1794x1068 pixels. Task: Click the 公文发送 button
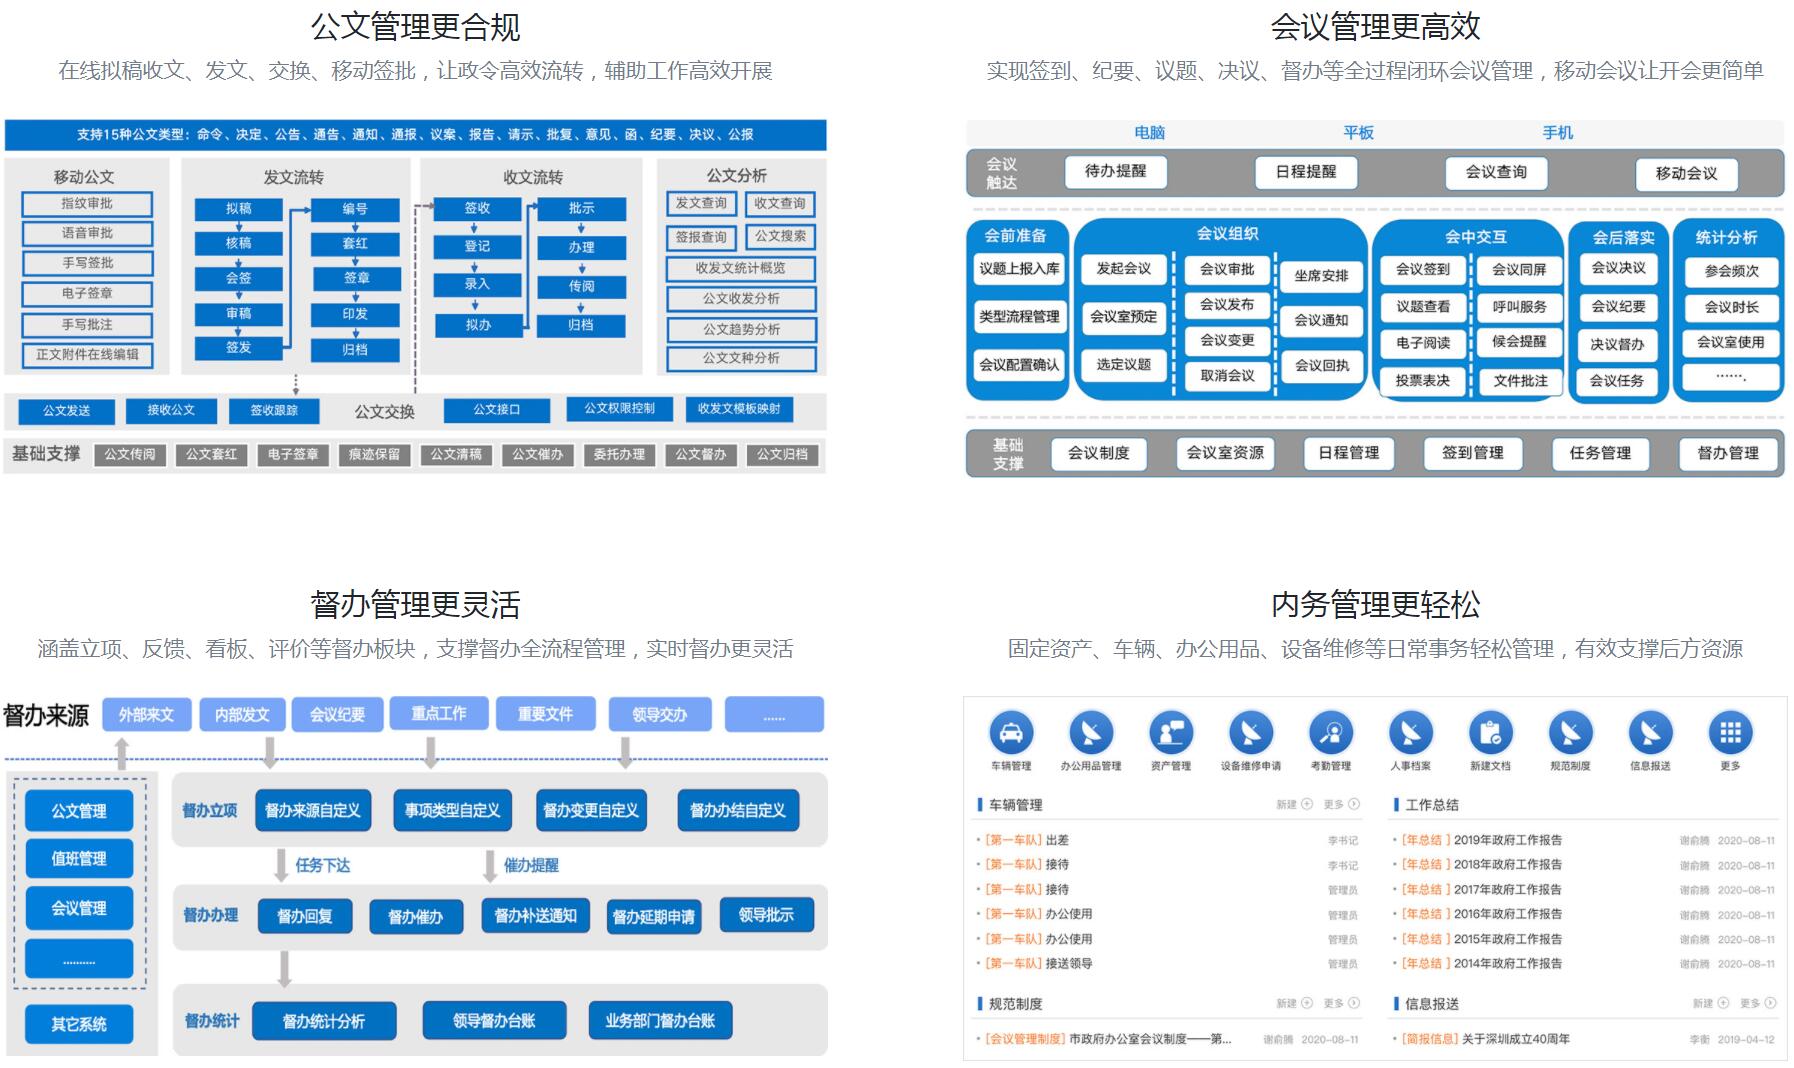tap(66, 410)
